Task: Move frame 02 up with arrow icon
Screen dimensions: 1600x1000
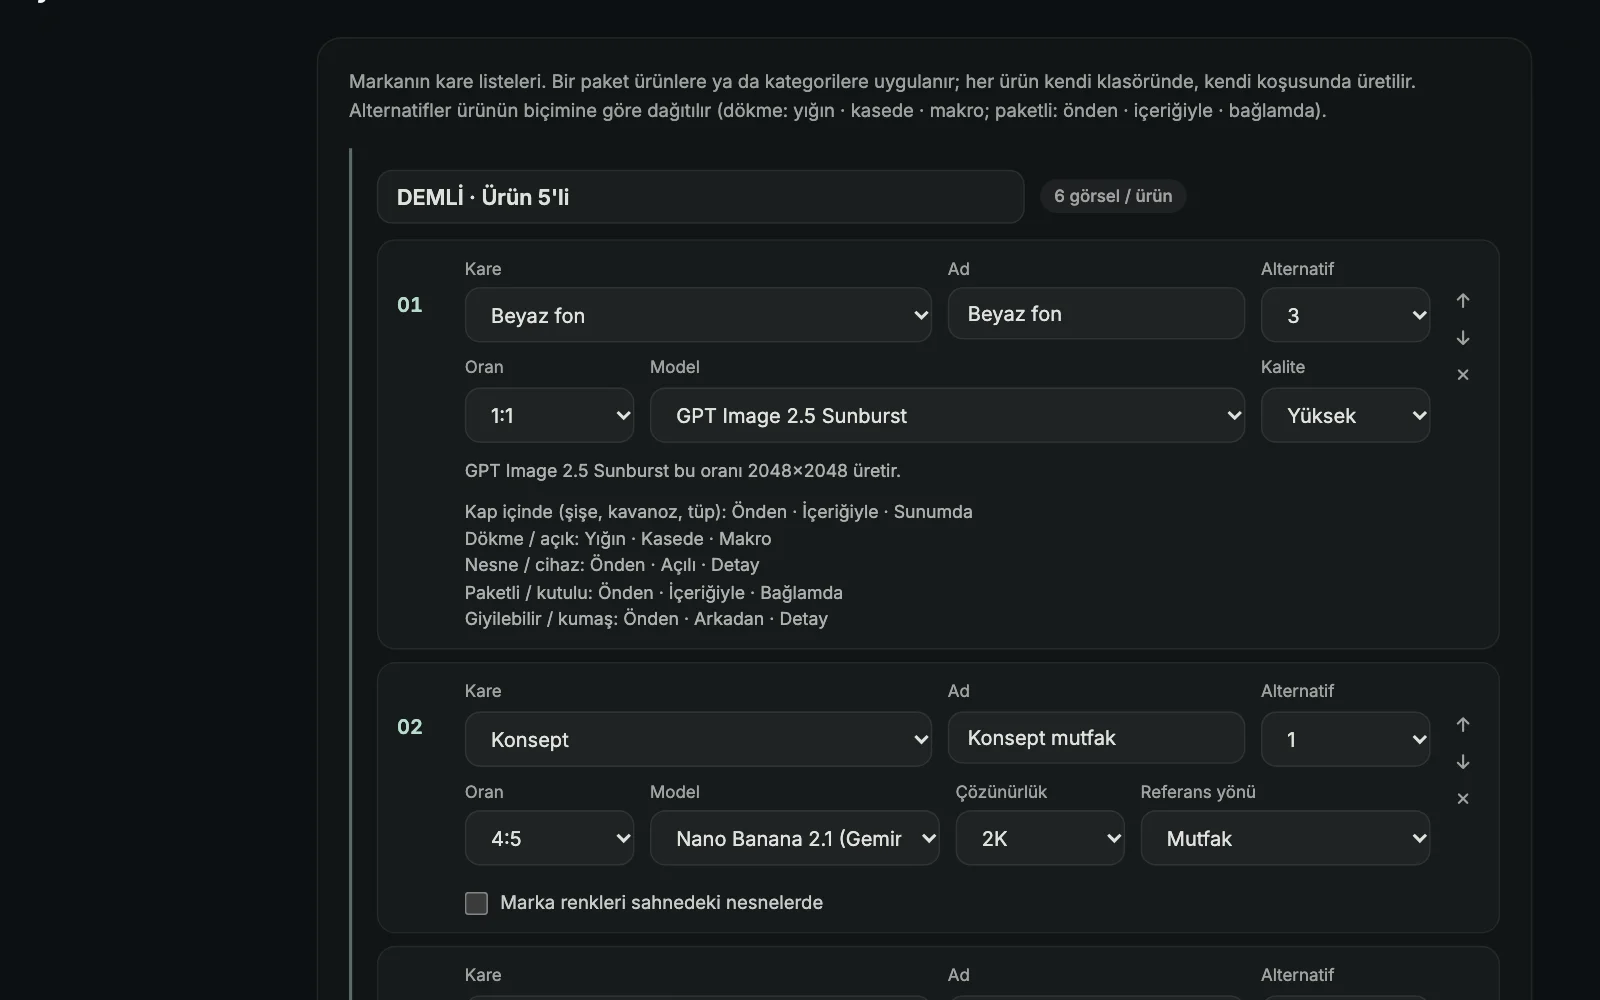Action: (x=1463, y=725)
